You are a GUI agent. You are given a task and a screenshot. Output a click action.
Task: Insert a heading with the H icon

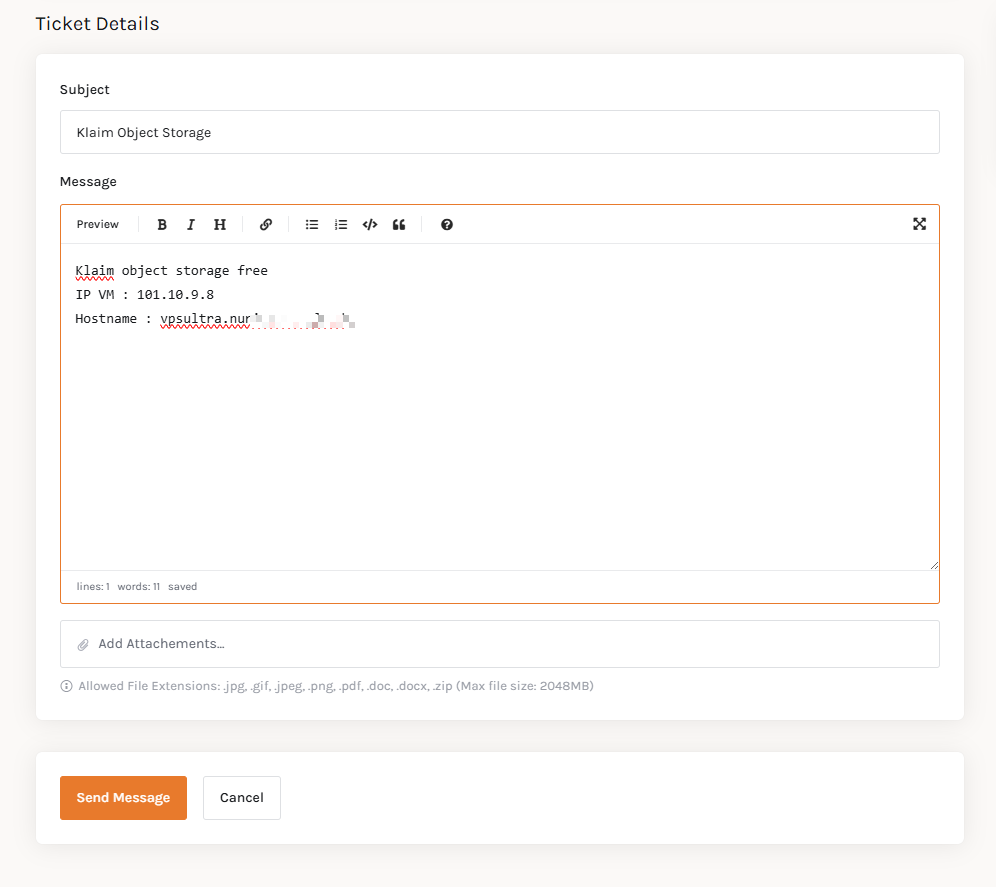pyautogui.click(x=220, y=224)
